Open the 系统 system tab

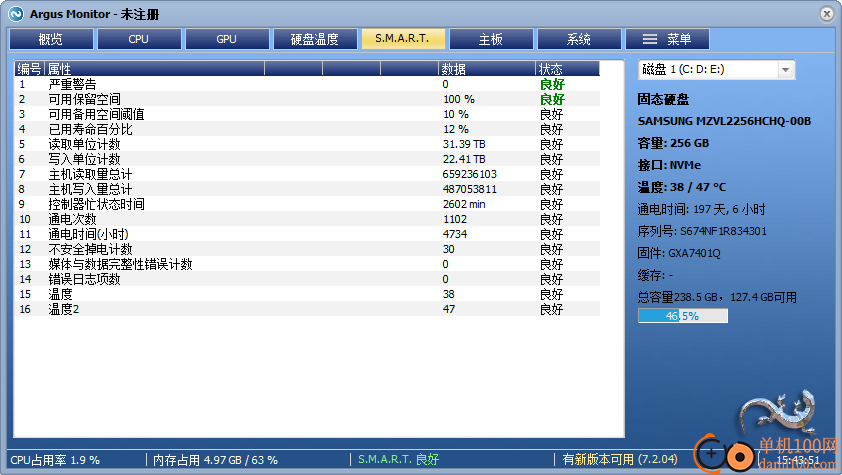(x=579, y=39)
